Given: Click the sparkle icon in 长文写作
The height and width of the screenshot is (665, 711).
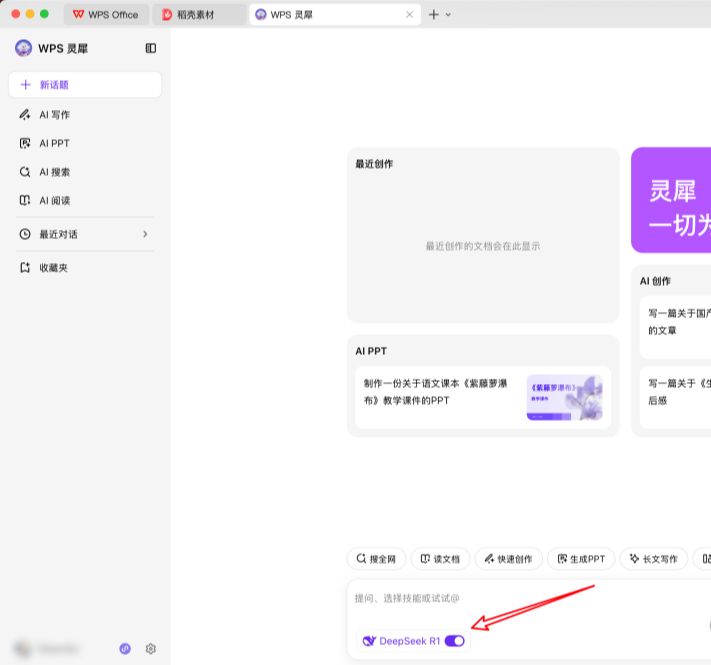Looking at the screenshot, I should (x=634, y=558).
